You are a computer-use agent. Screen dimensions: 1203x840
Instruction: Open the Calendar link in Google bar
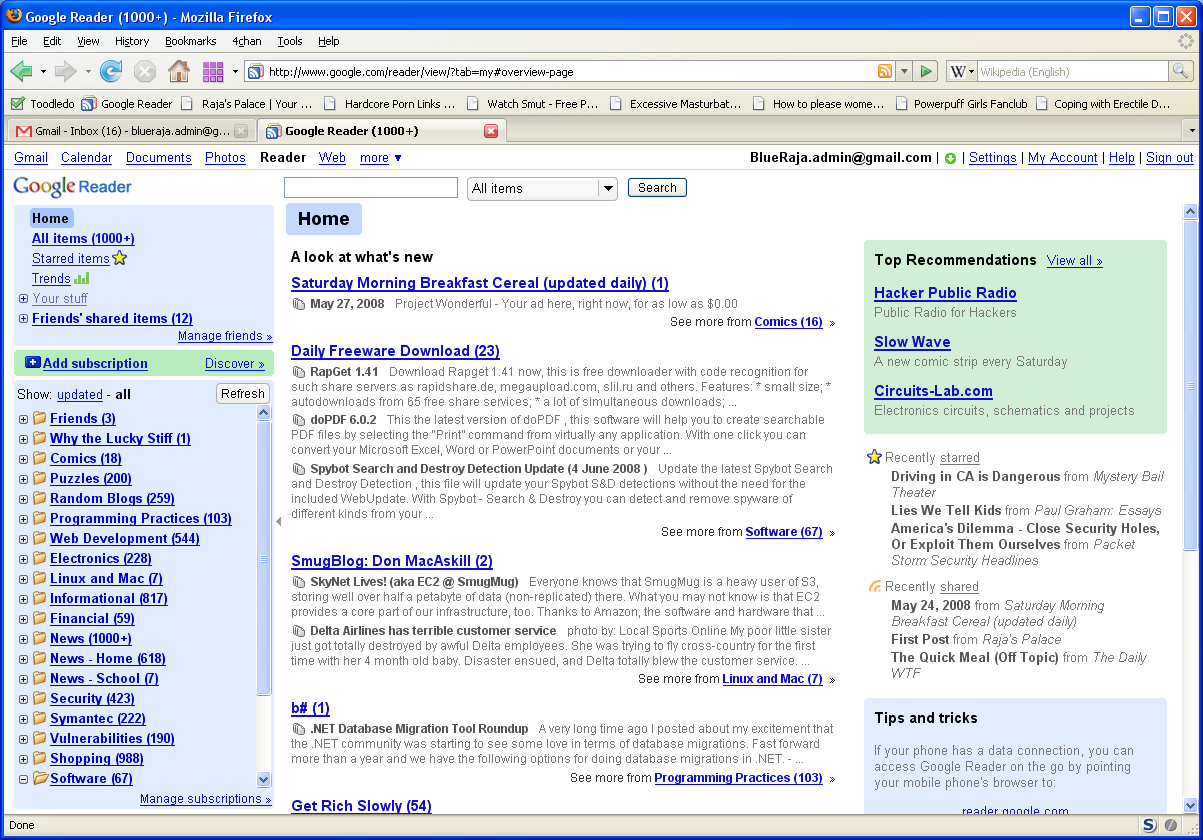pyautogui.click(x=87, y=158)
